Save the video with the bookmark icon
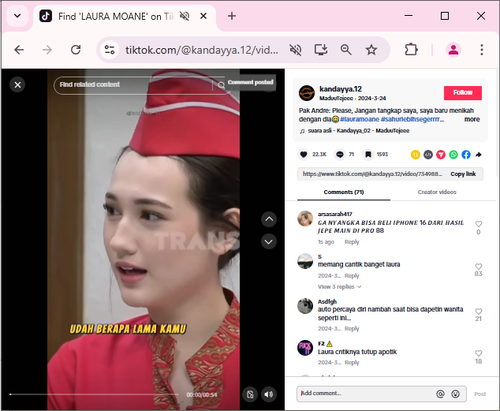 tap(368, 154)
